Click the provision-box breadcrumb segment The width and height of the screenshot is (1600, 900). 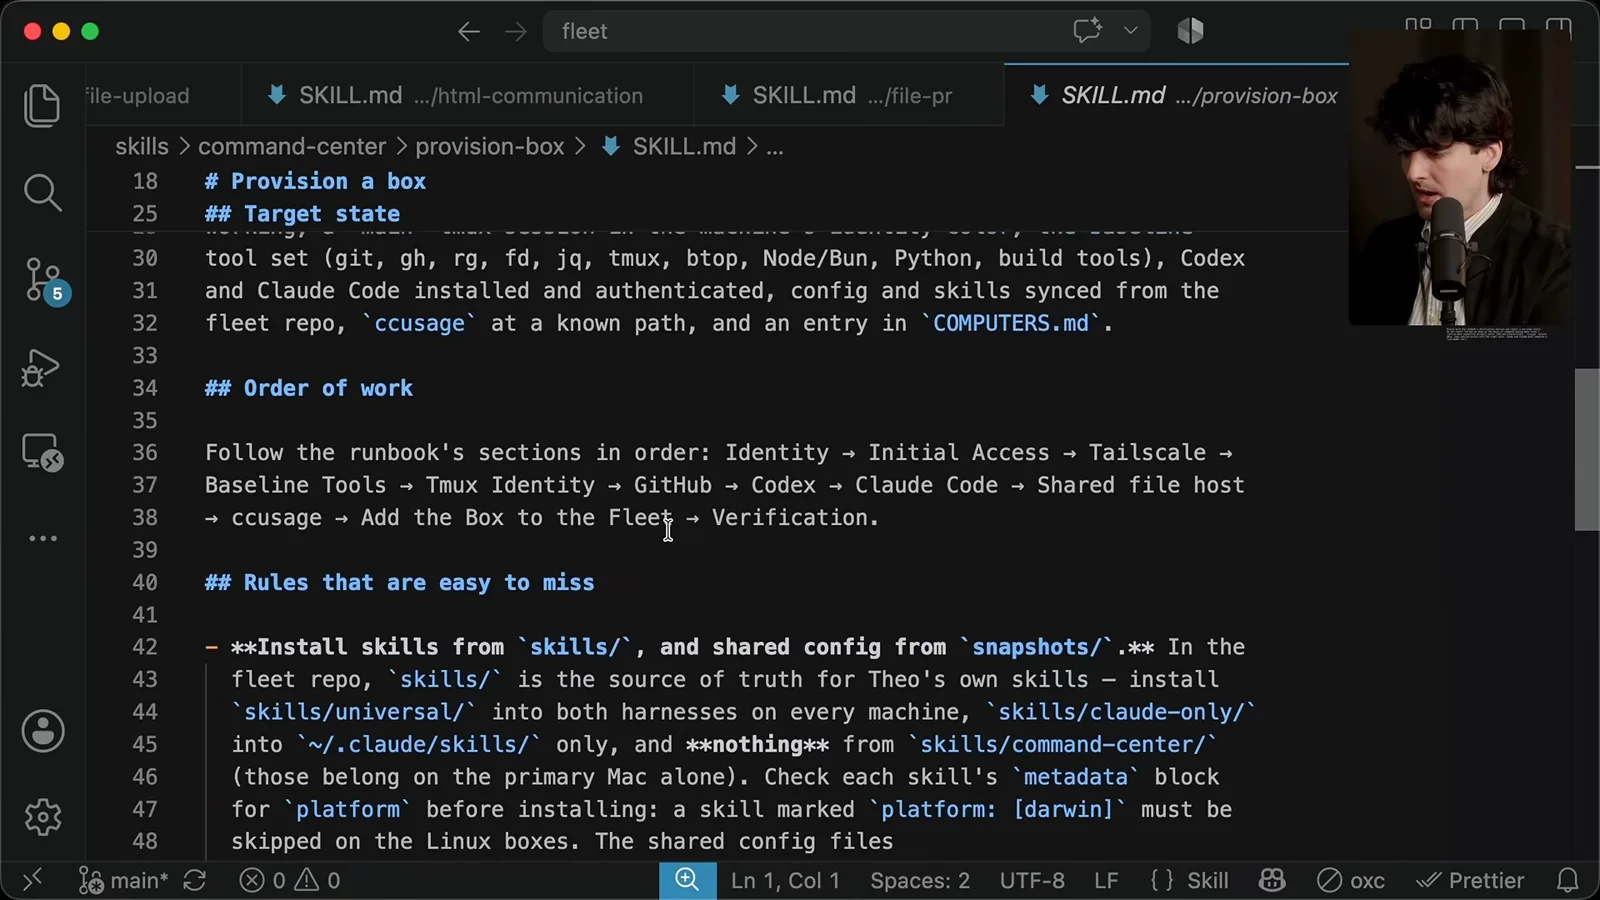pyautogui.click(x=490, y=147)
